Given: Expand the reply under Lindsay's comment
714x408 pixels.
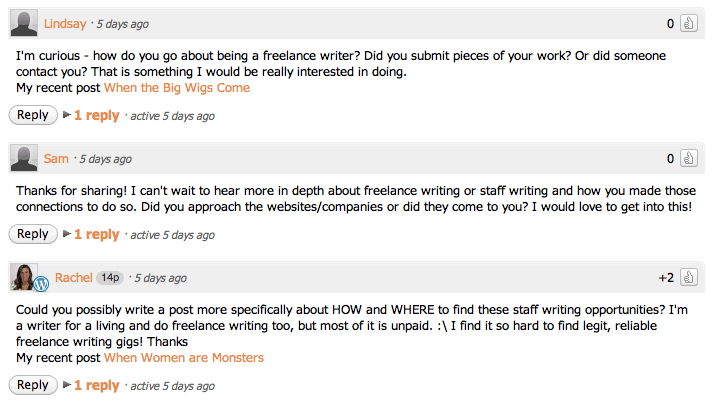Looking at the screenshot, I should click(96, 115).
